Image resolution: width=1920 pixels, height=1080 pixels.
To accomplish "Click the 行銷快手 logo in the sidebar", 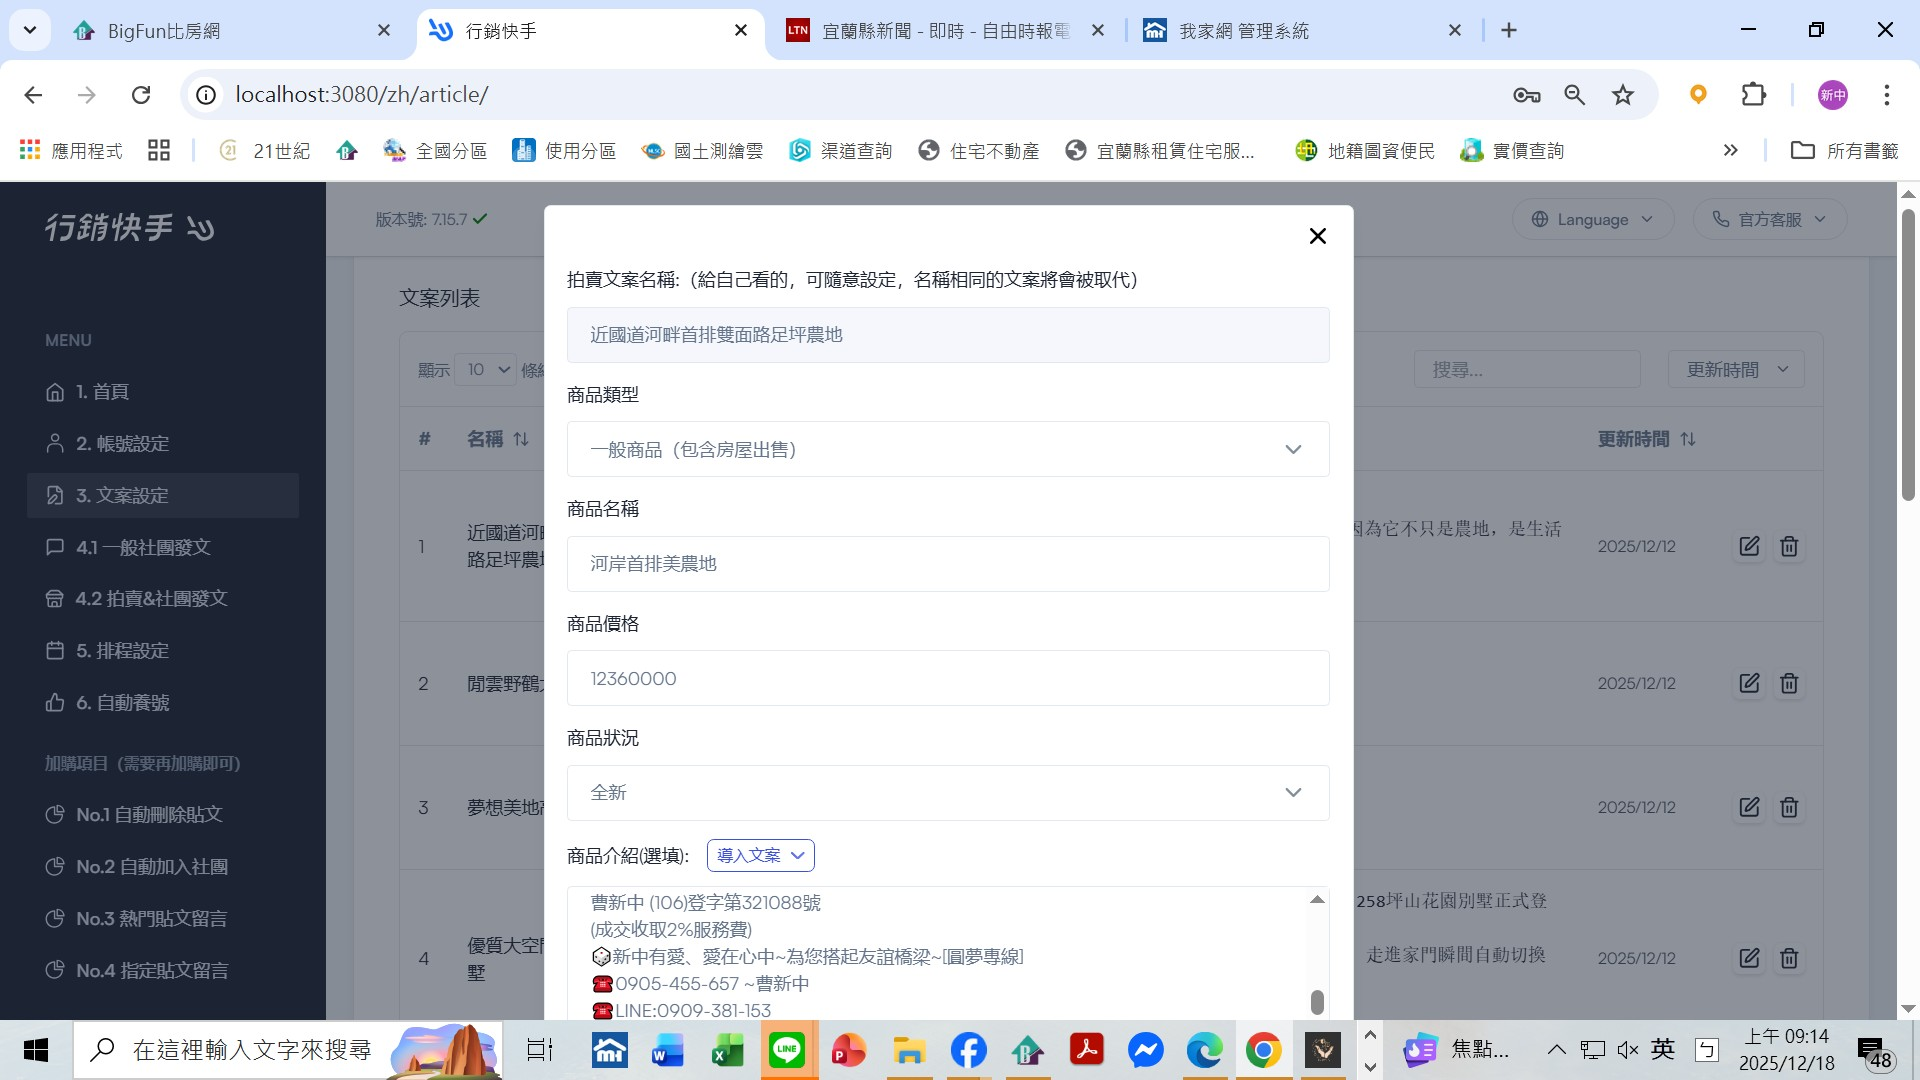I will click(129, 228).
